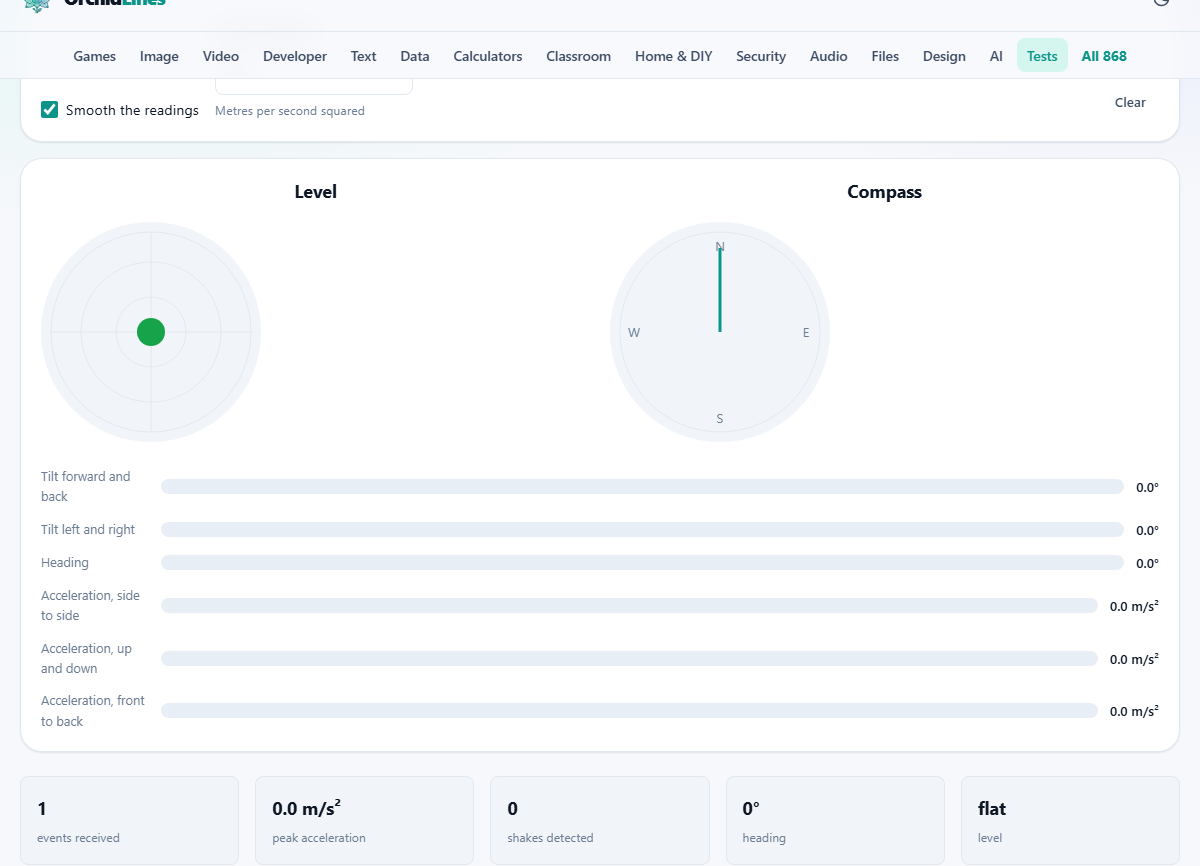
Task: Click the shakes detected stat card
Action: coord(600,821)
